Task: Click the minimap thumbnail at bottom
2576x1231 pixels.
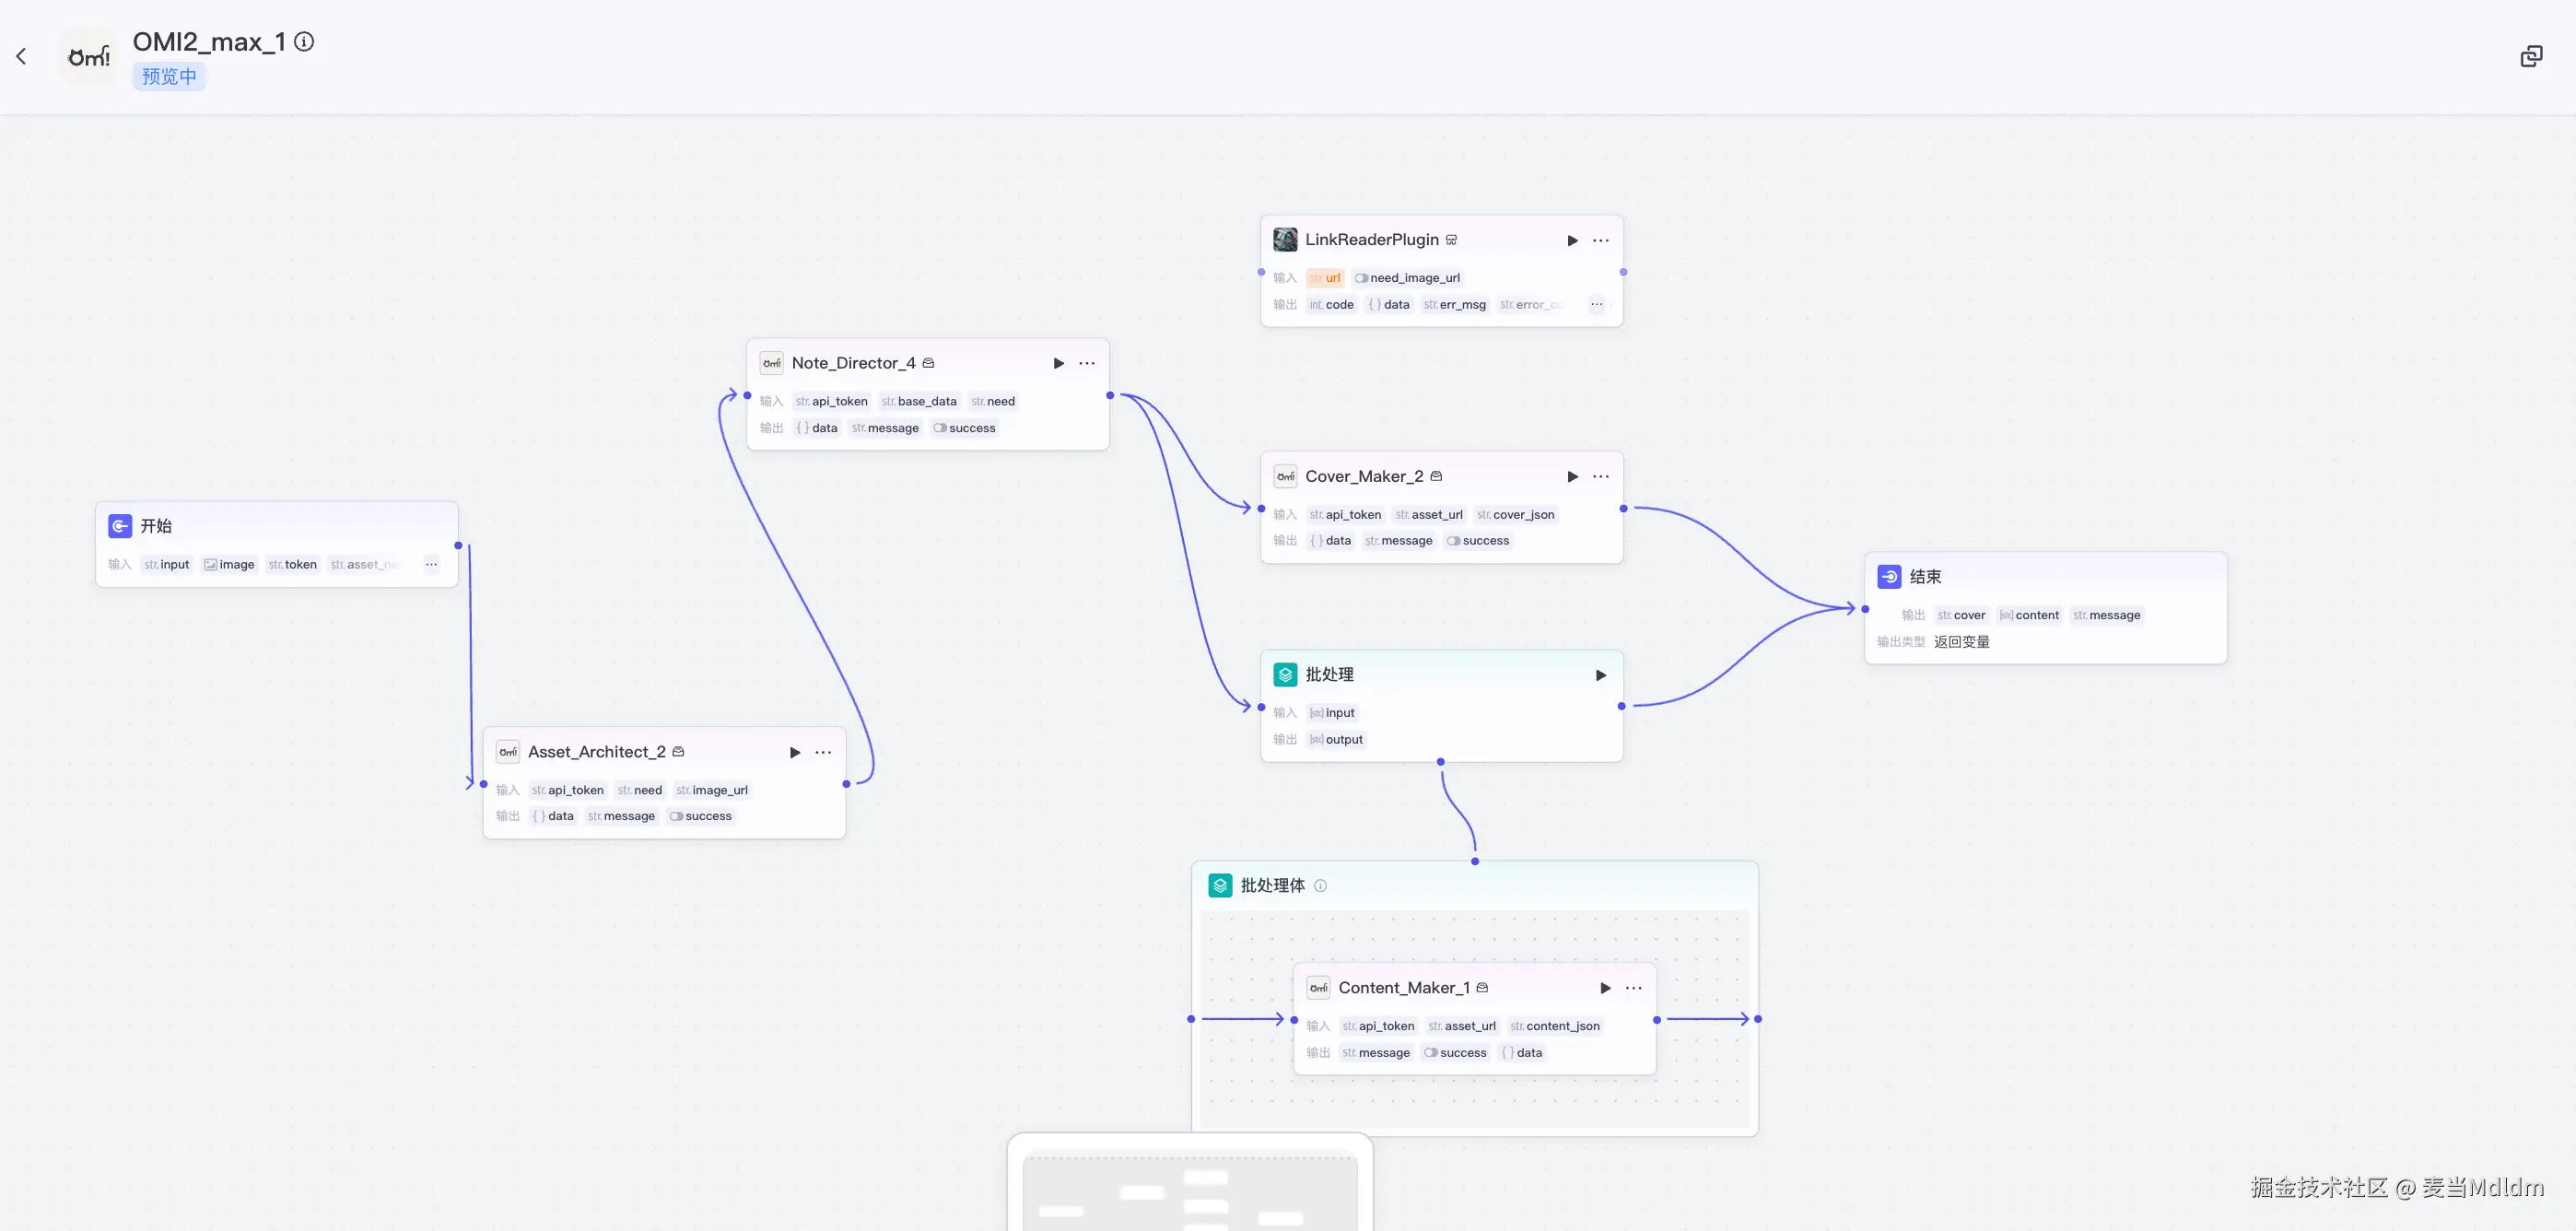Action: [1189, 1190]
